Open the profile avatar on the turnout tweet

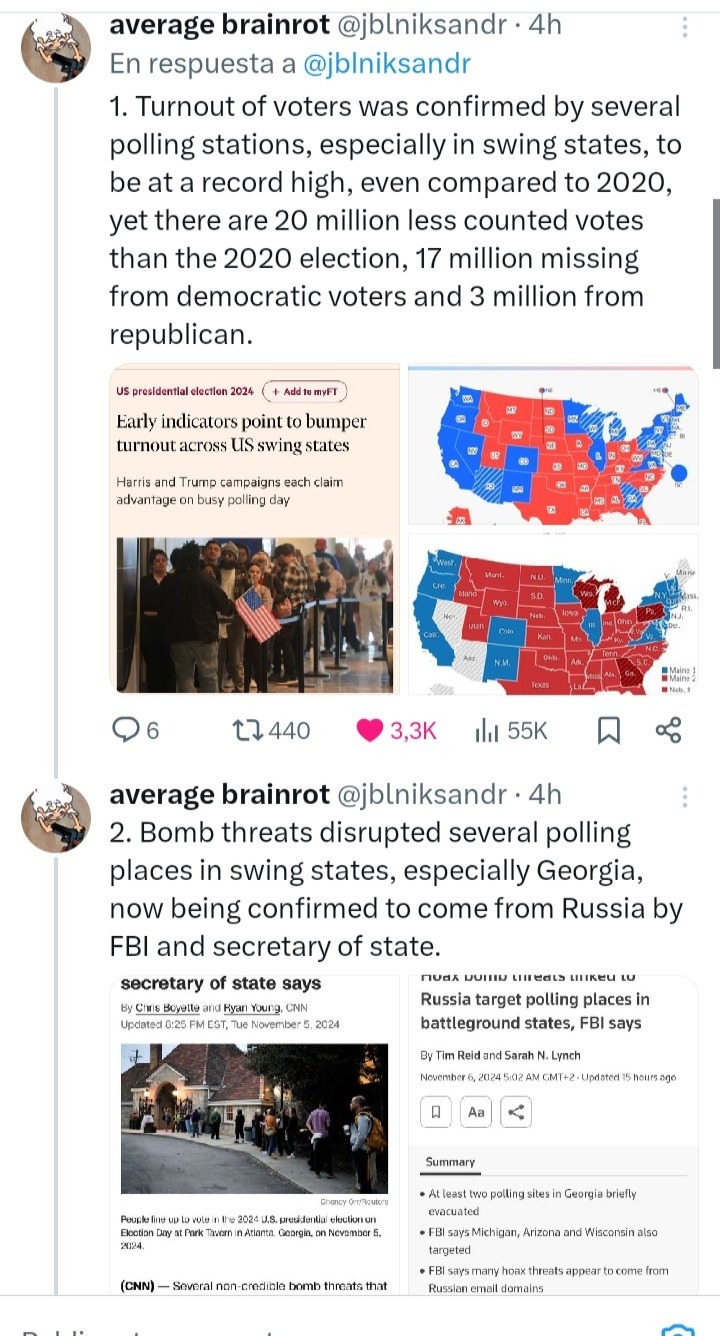56,49
